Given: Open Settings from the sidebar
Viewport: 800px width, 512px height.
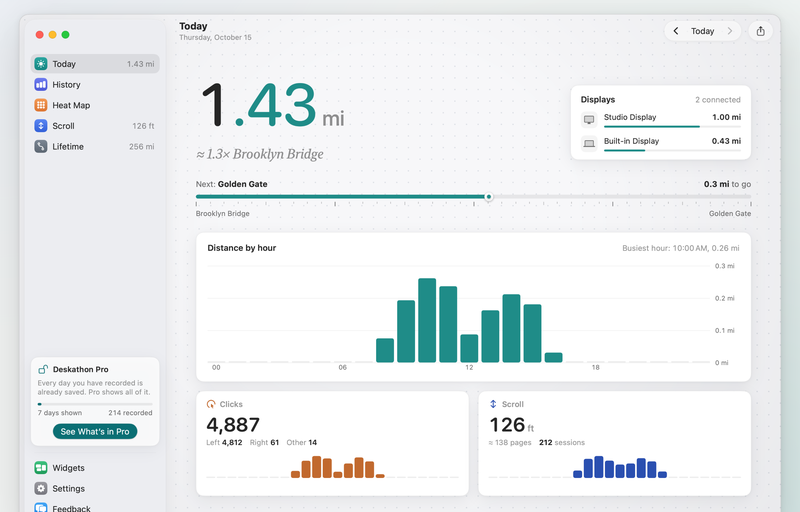Looking at the screenshot, I should [x=95, y=489].
